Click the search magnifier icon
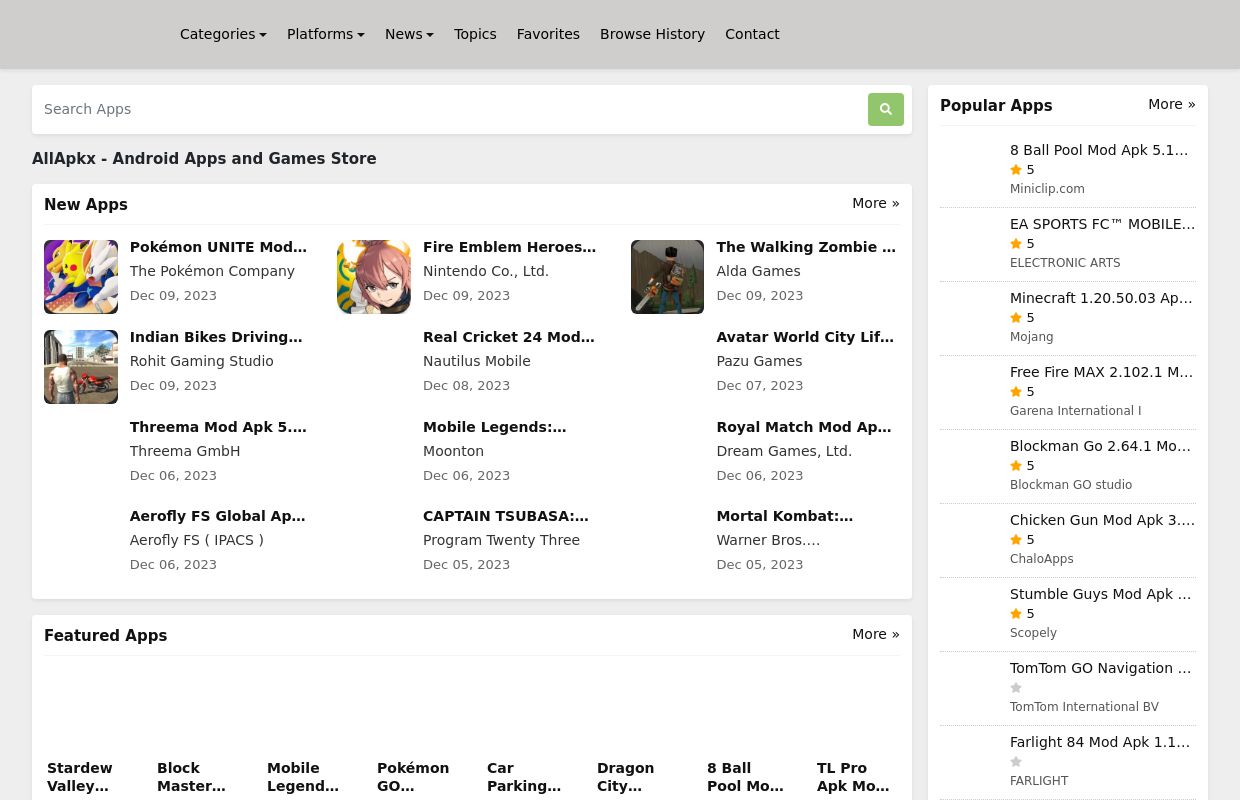Viewport: 1240px width, 800px height. tap(885, 109)
